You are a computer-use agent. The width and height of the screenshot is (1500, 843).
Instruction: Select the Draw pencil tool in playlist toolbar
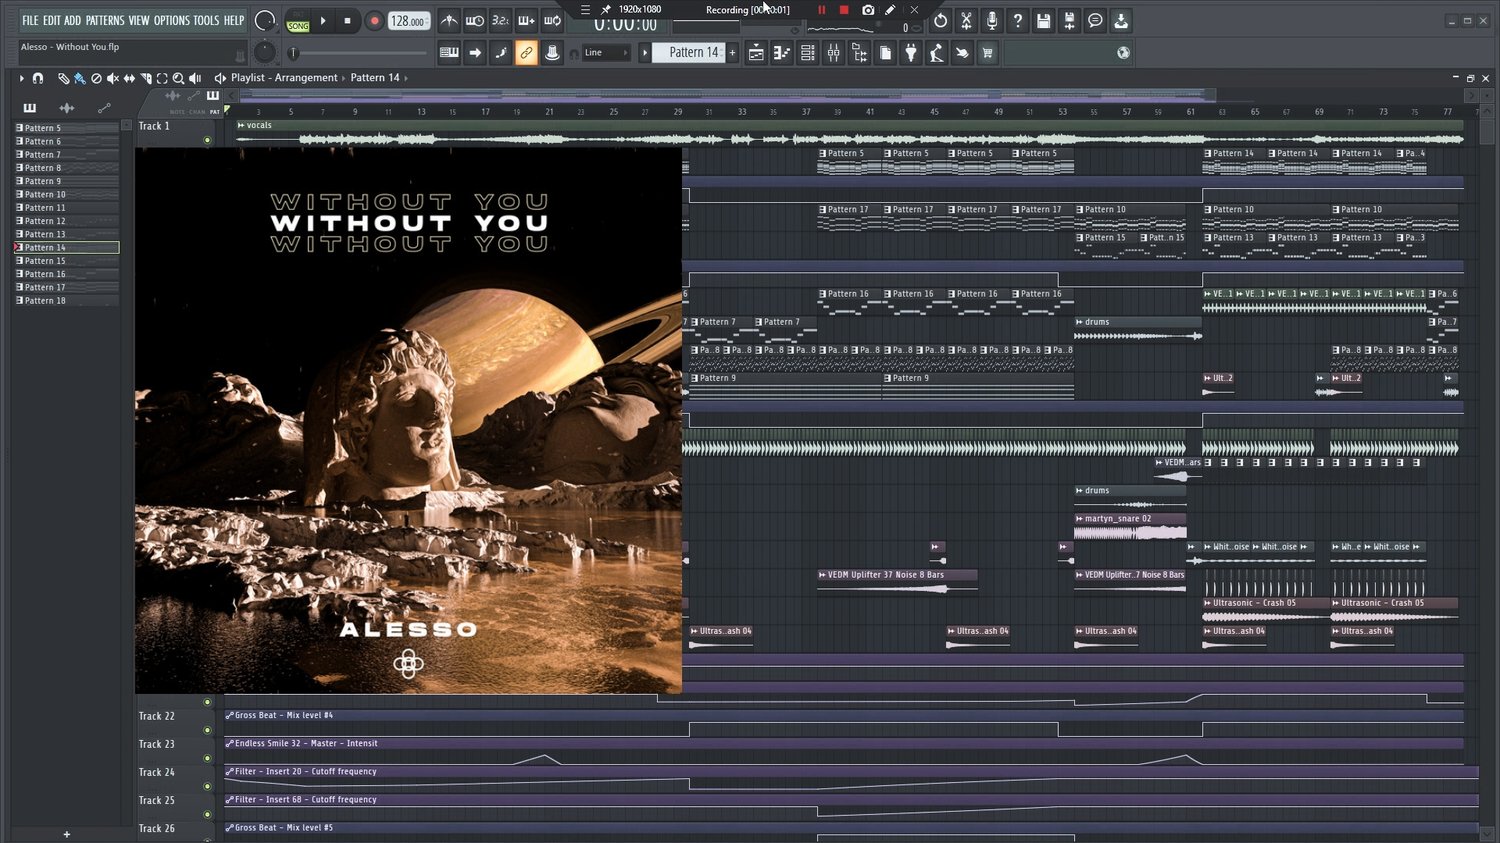pos(63,78)
